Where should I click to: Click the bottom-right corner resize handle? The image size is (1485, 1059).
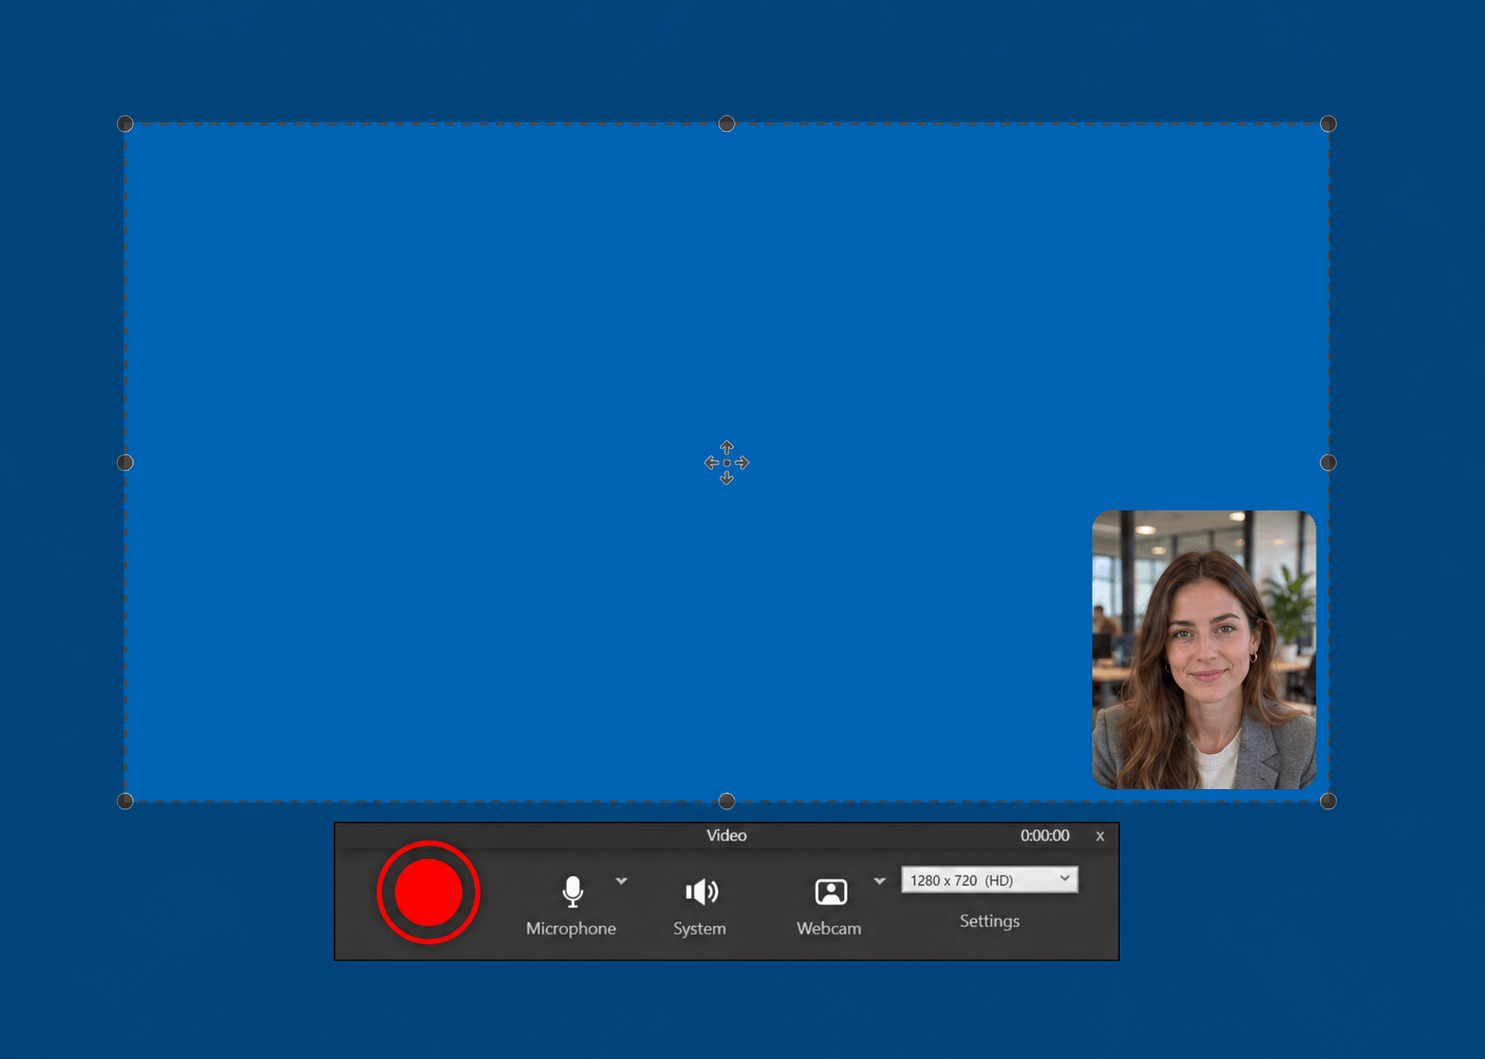click(x=1328, y=801)
